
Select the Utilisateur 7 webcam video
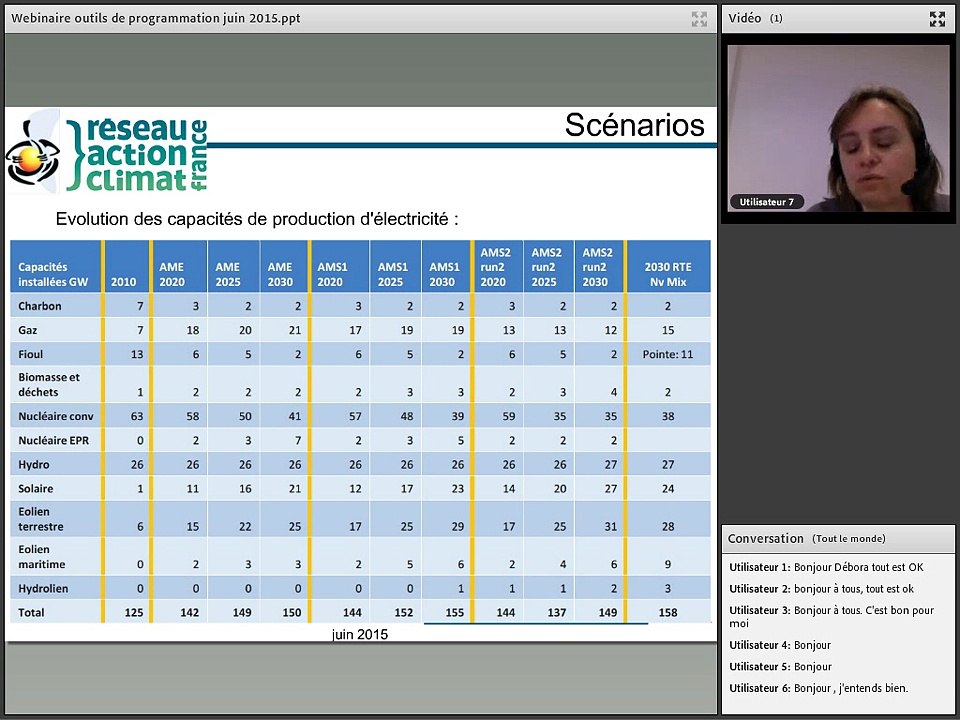pyautogui.click(x=838, y=128)
